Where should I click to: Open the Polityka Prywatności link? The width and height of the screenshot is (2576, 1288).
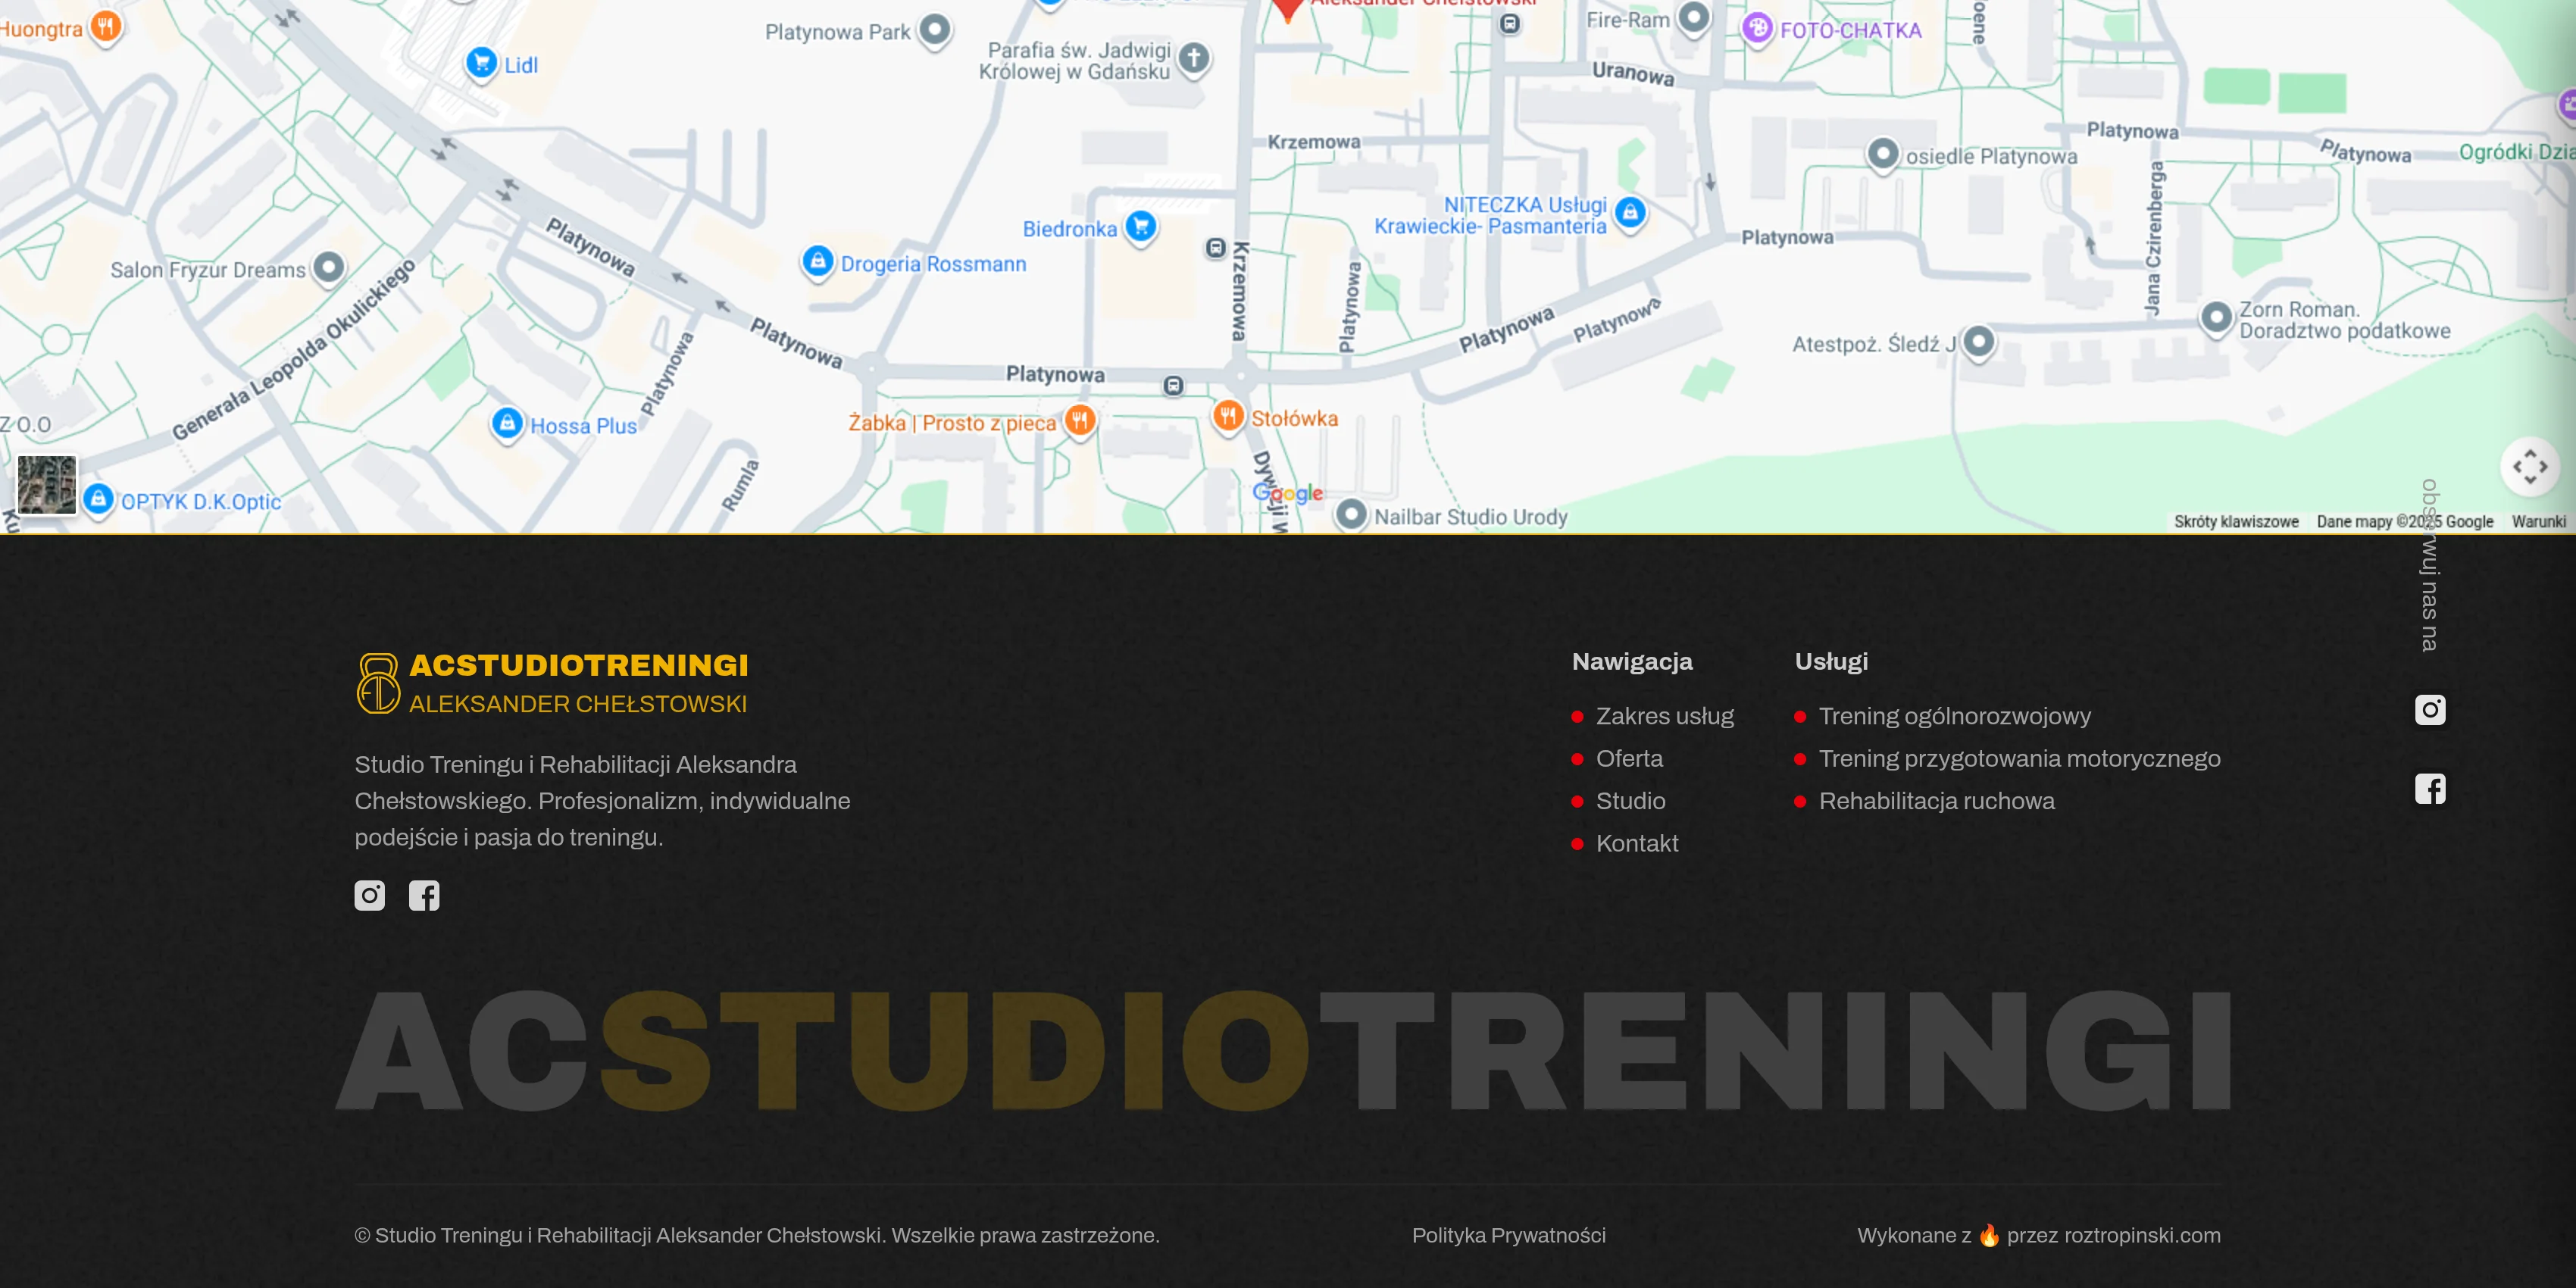[1508, 1235]
